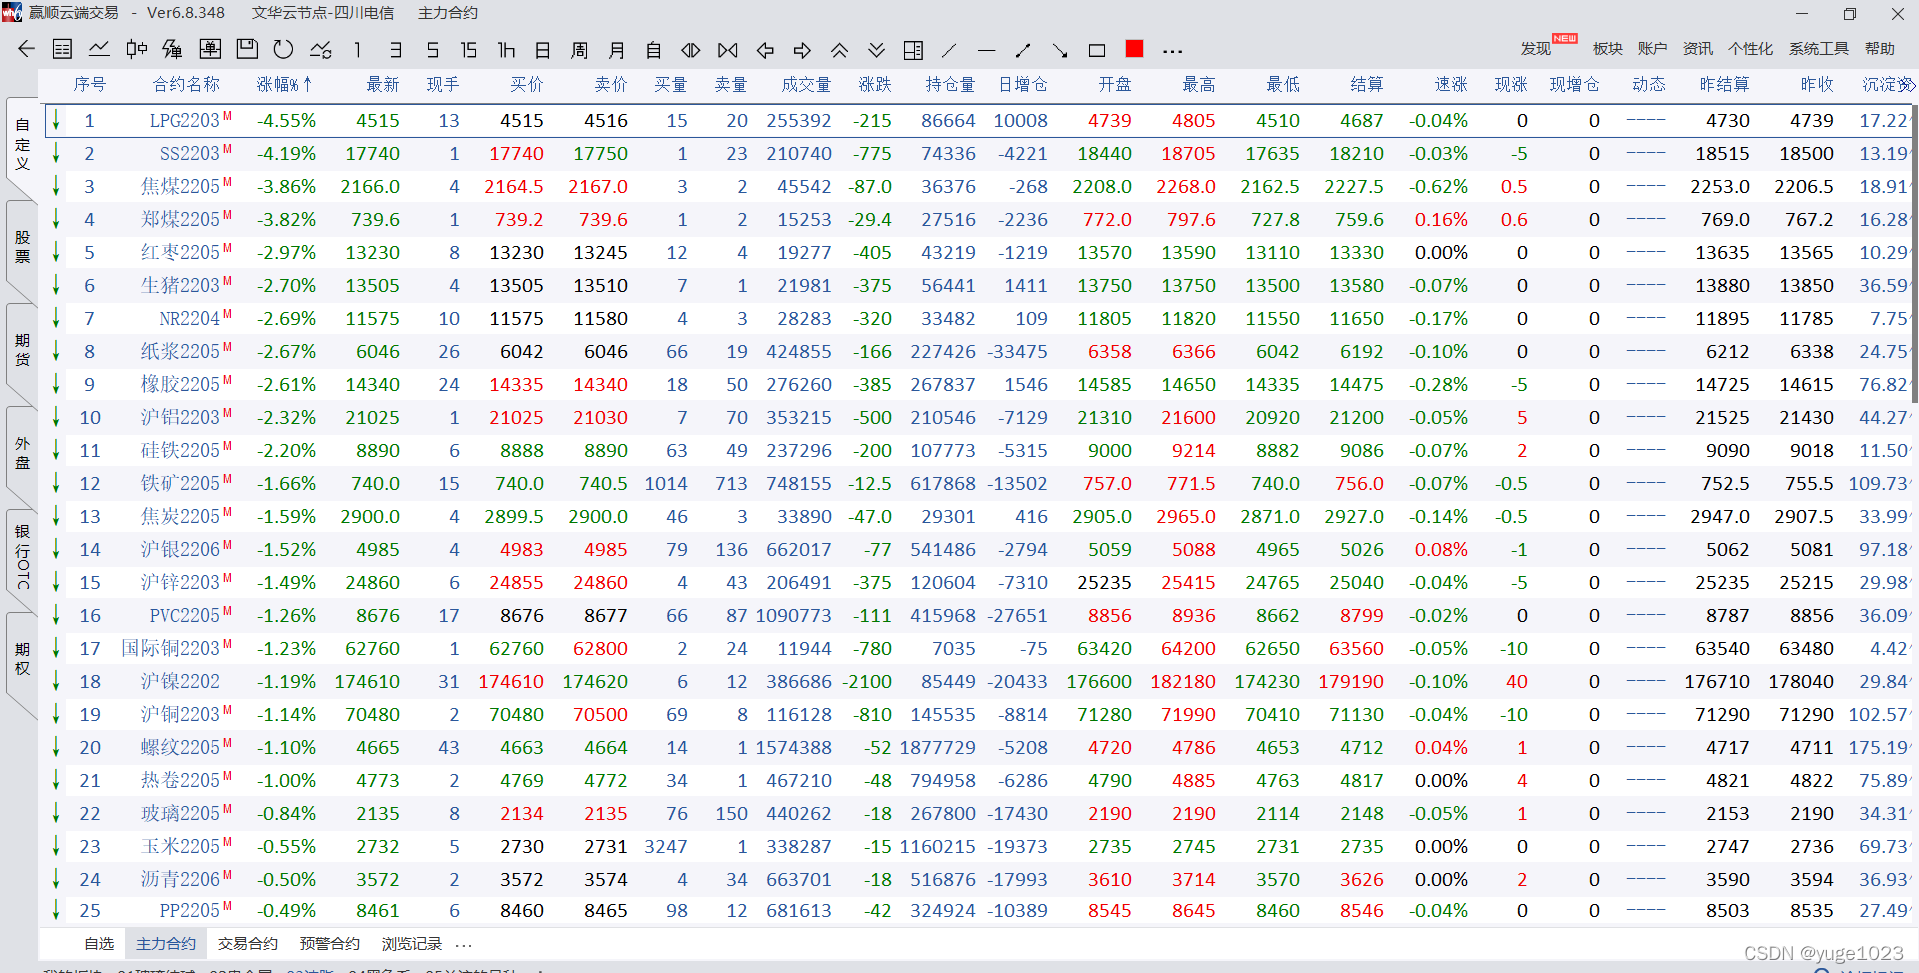Sort by the 涨幅% column header
This screenshot has width=1919, height=973.
[x=285, y=84]
